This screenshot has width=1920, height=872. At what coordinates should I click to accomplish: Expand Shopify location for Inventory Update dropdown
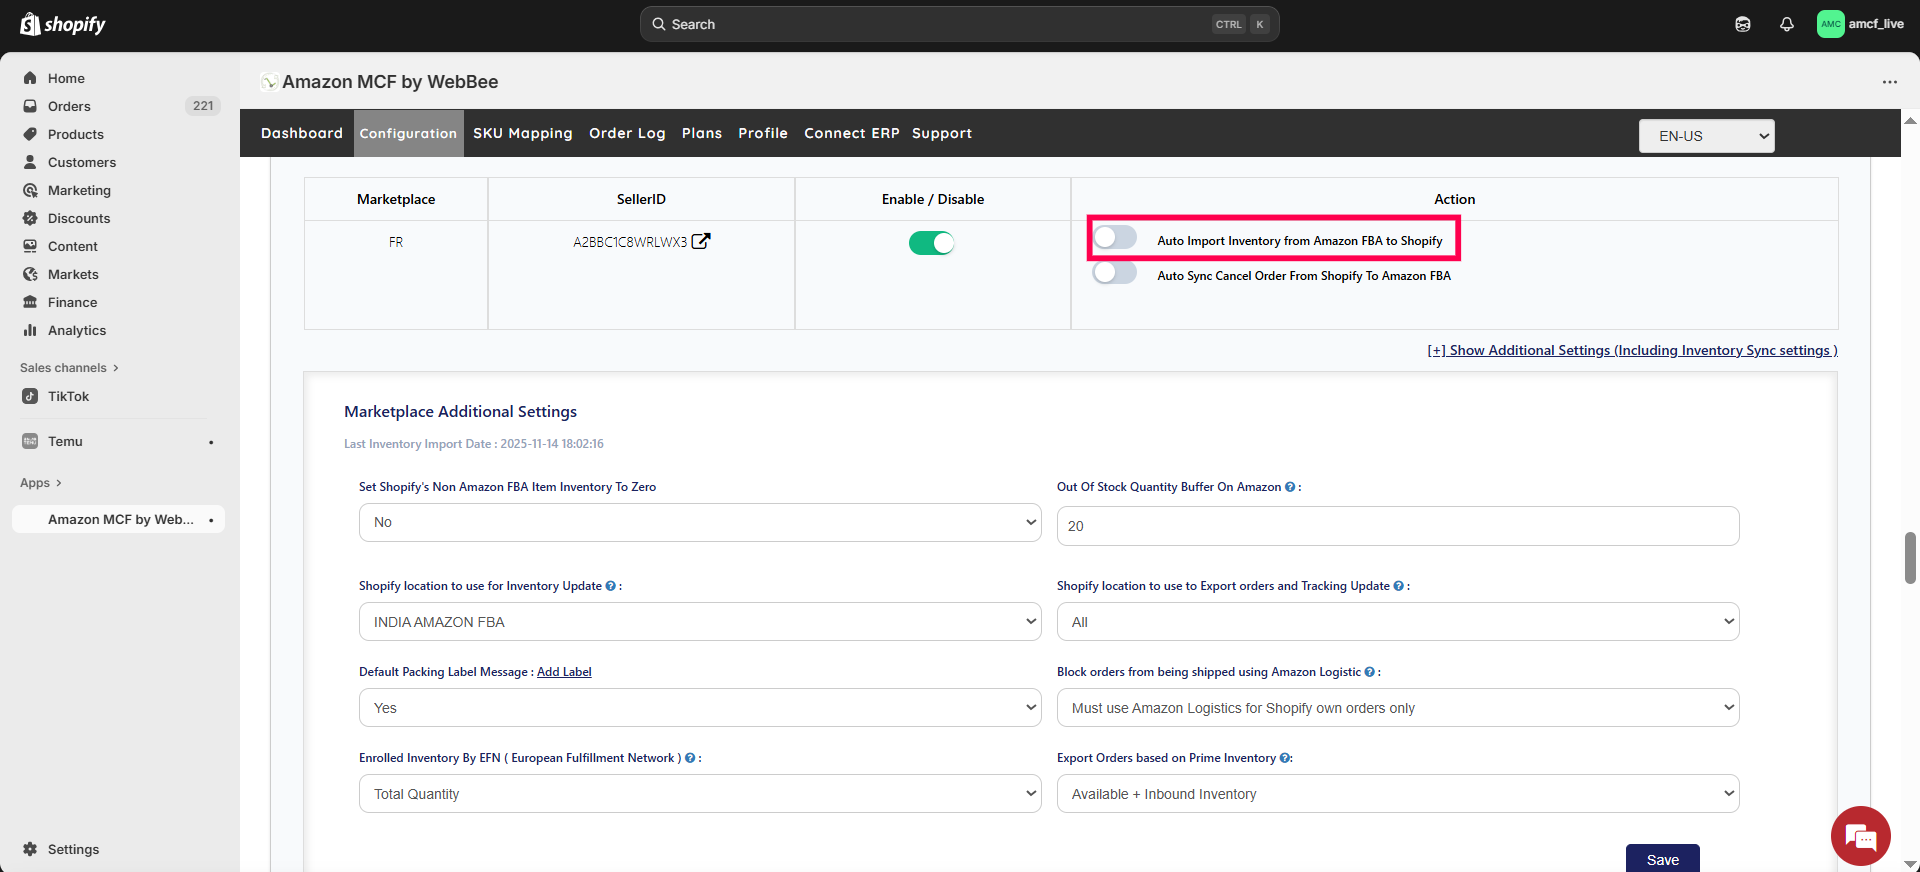(700, 622)
